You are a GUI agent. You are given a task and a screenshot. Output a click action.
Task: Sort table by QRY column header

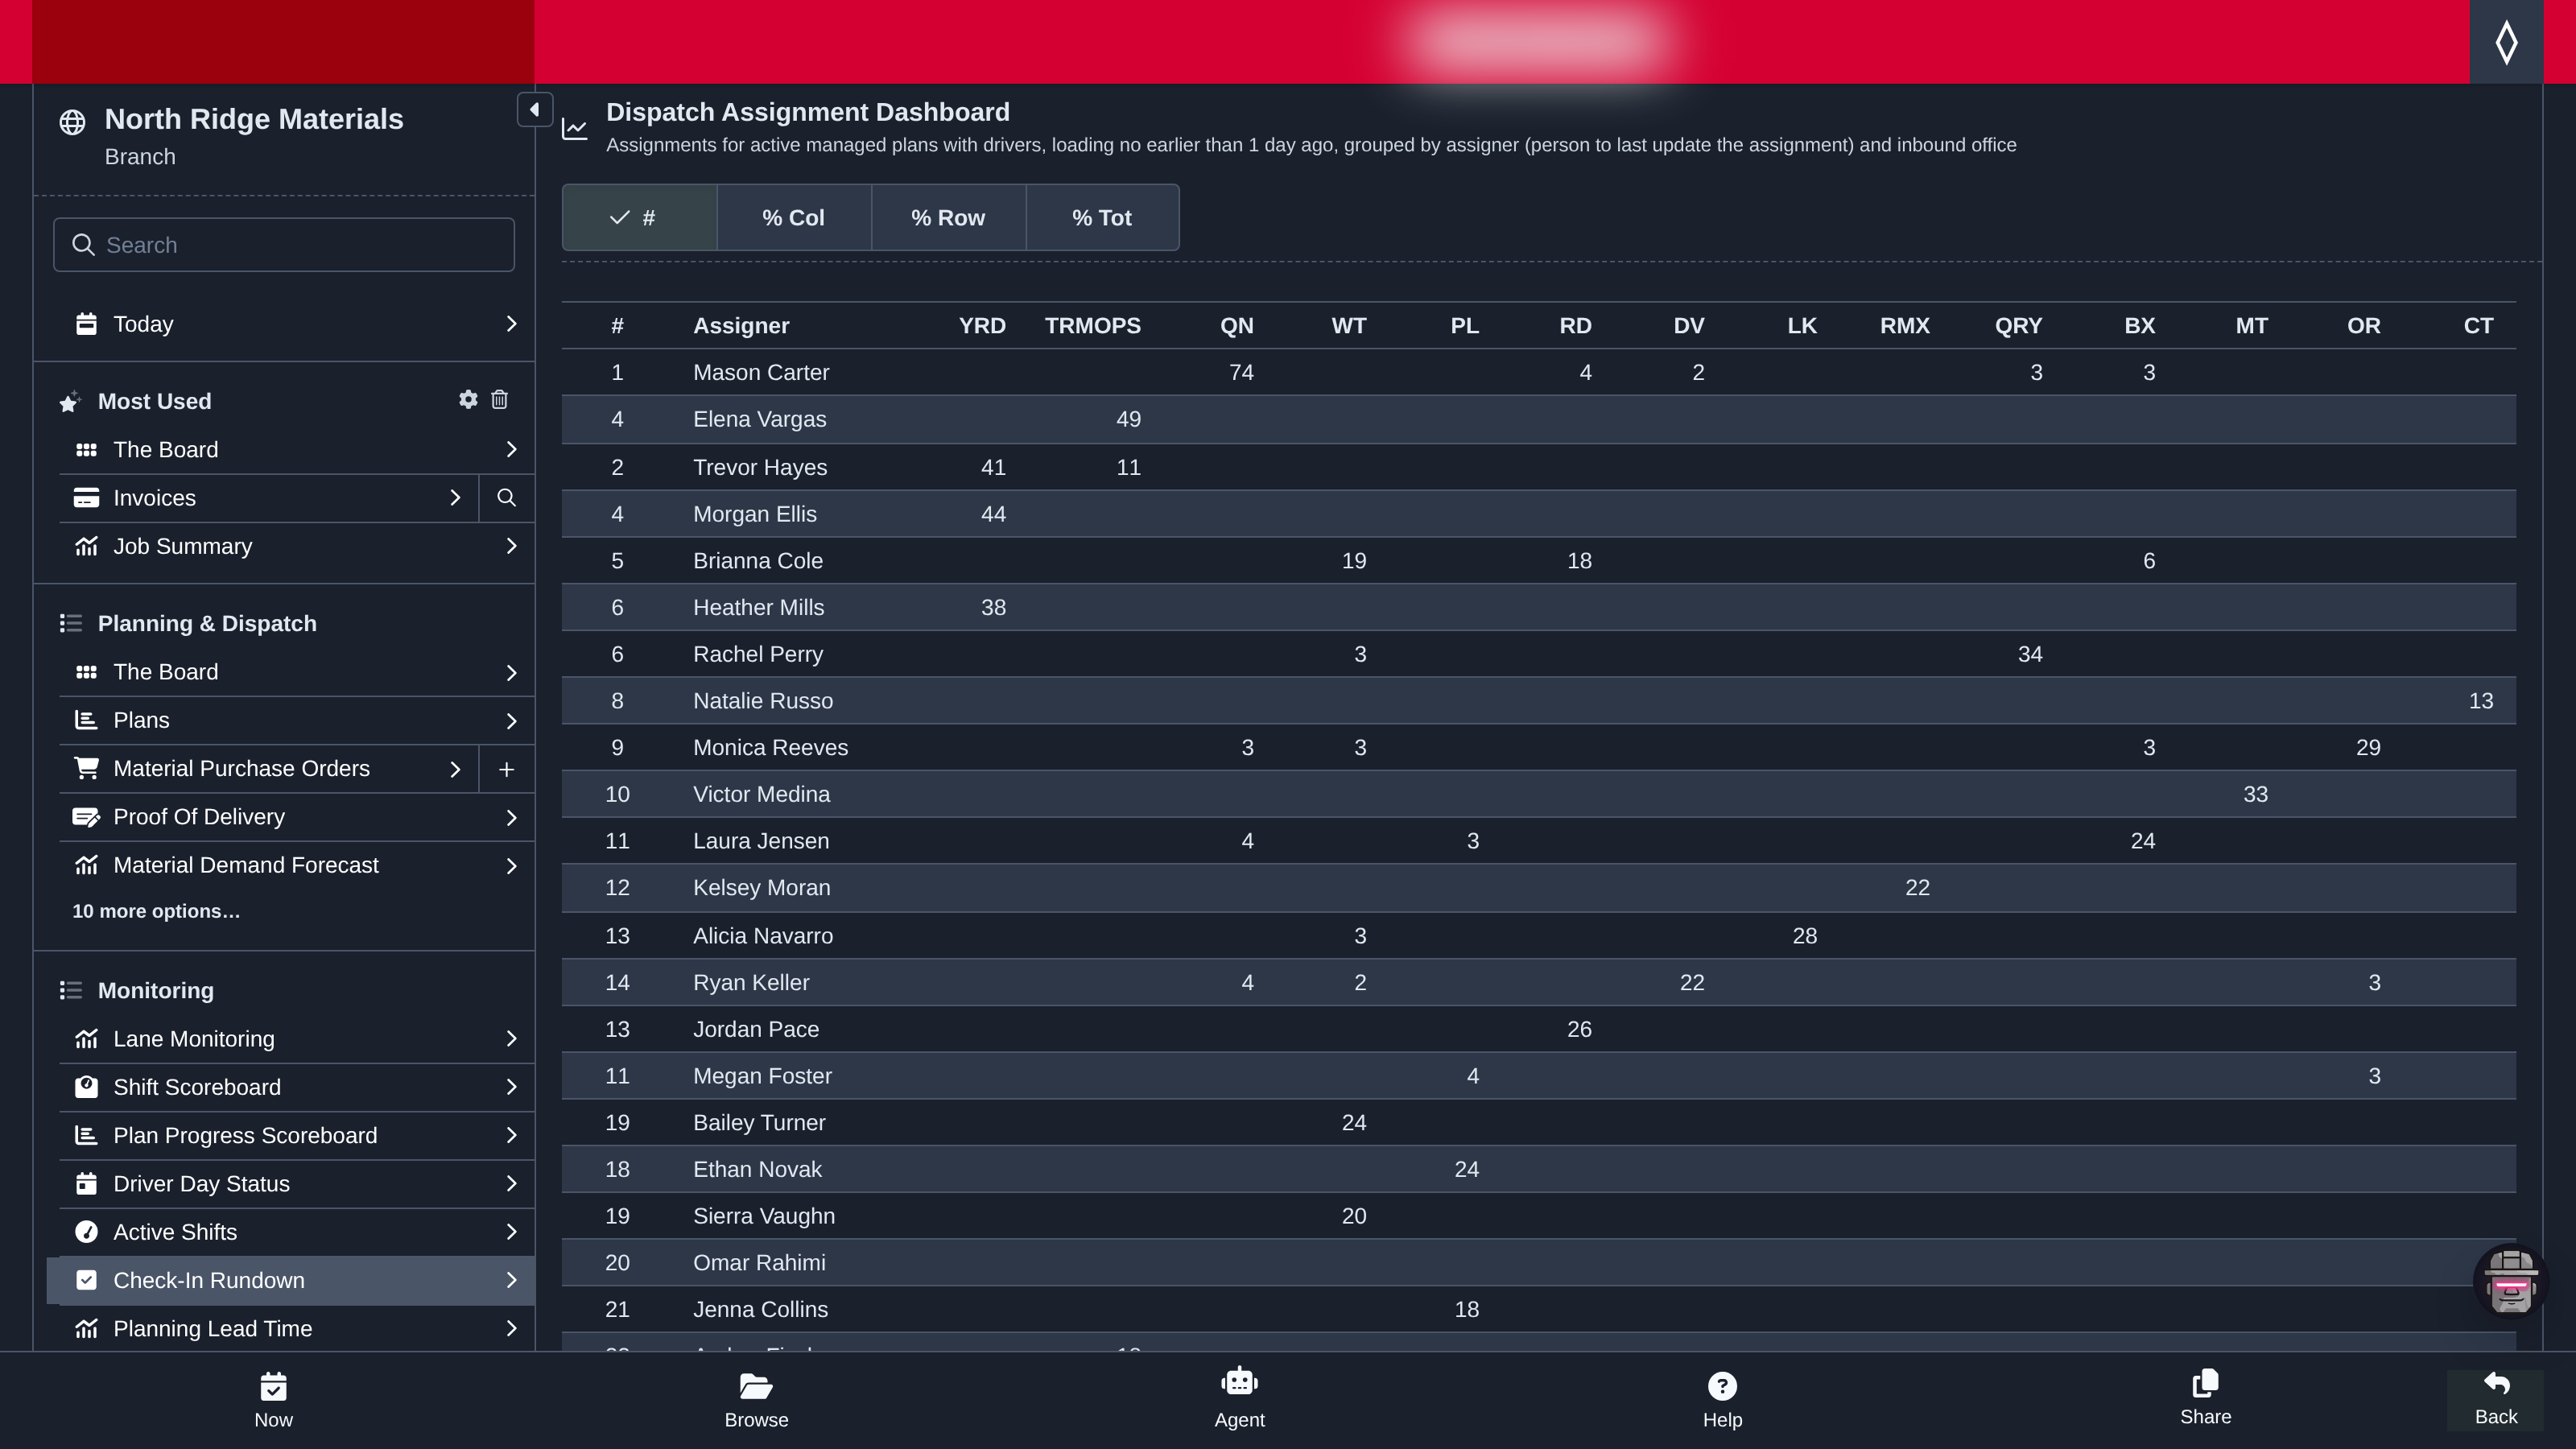[2018, 326]
